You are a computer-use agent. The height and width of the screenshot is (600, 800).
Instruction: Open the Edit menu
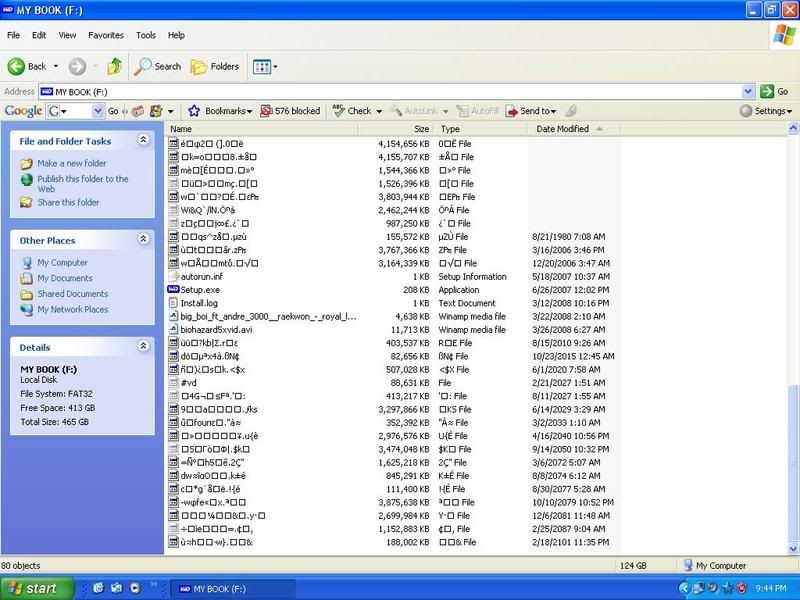39,35
